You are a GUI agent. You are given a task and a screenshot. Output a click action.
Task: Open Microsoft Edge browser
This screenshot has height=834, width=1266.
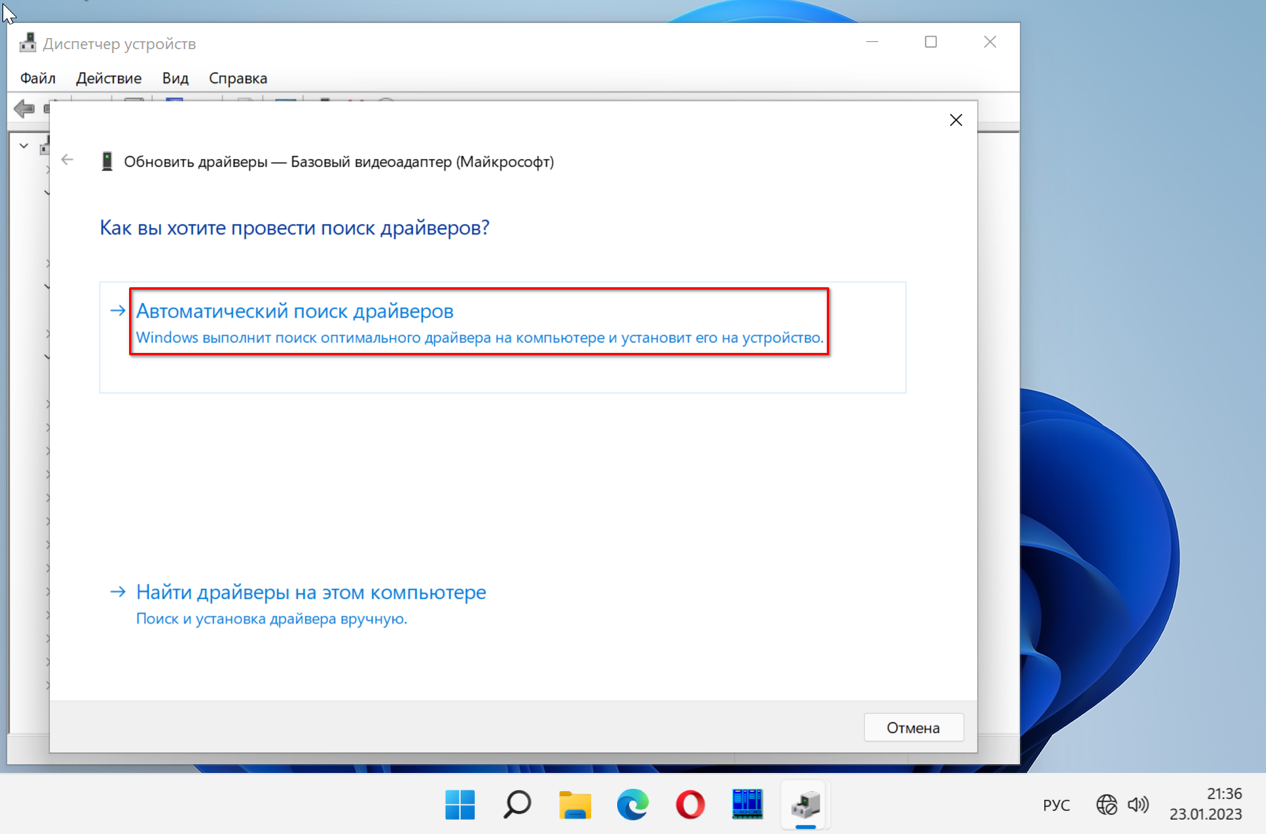632,804
